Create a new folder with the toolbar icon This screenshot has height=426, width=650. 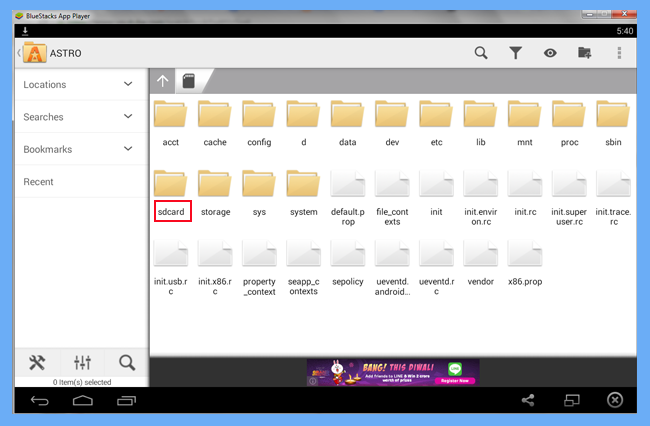[x=585, y=53]
